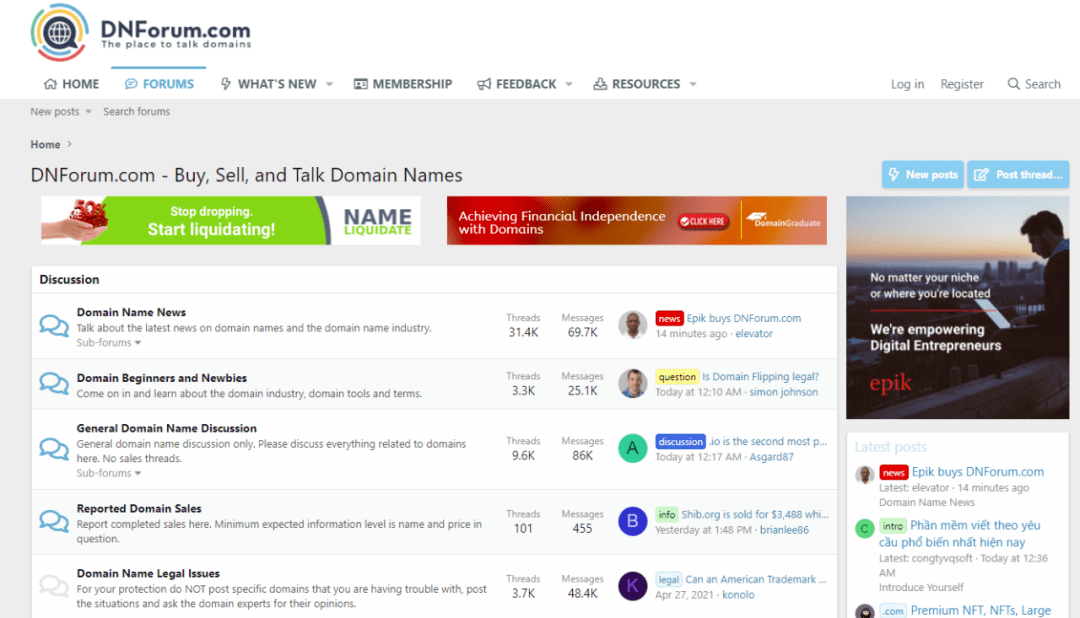
Task: Open the Name Liquidate banner ad
Action: pos(231,220)
